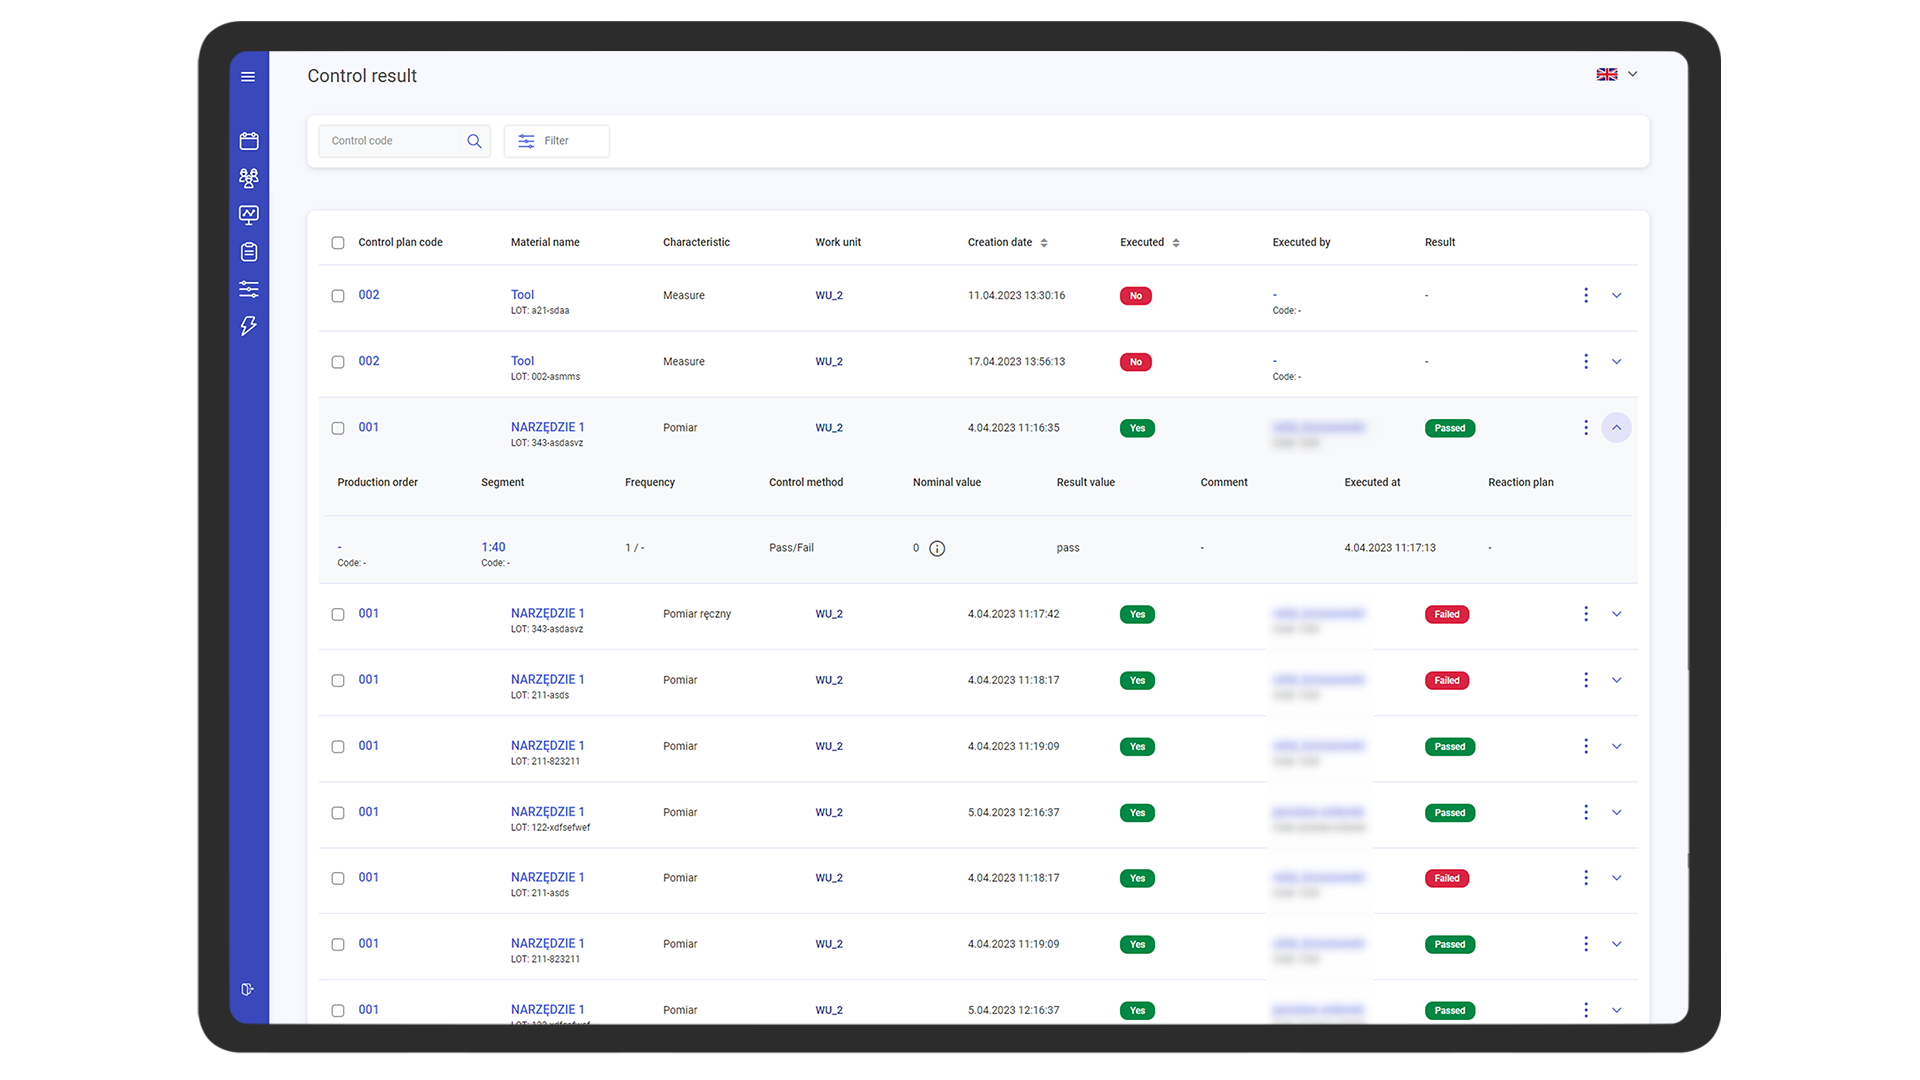Toggle the select-all header checkbox
Screen dimensions: 1920x1080
[x=338, y=243]
